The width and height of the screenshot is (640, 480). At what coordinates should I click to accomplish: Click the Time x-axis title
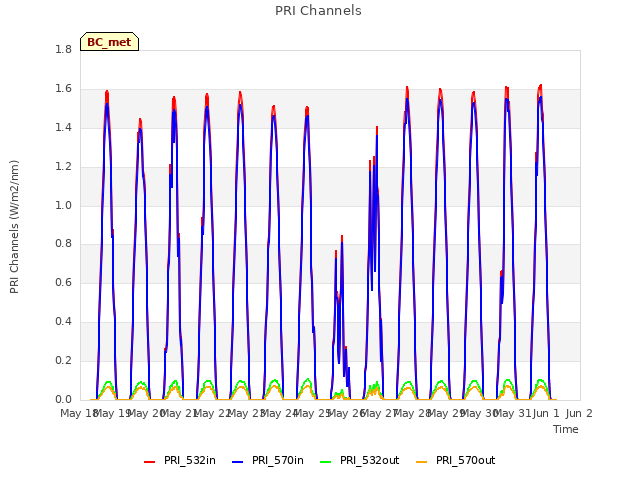point(566,429)
